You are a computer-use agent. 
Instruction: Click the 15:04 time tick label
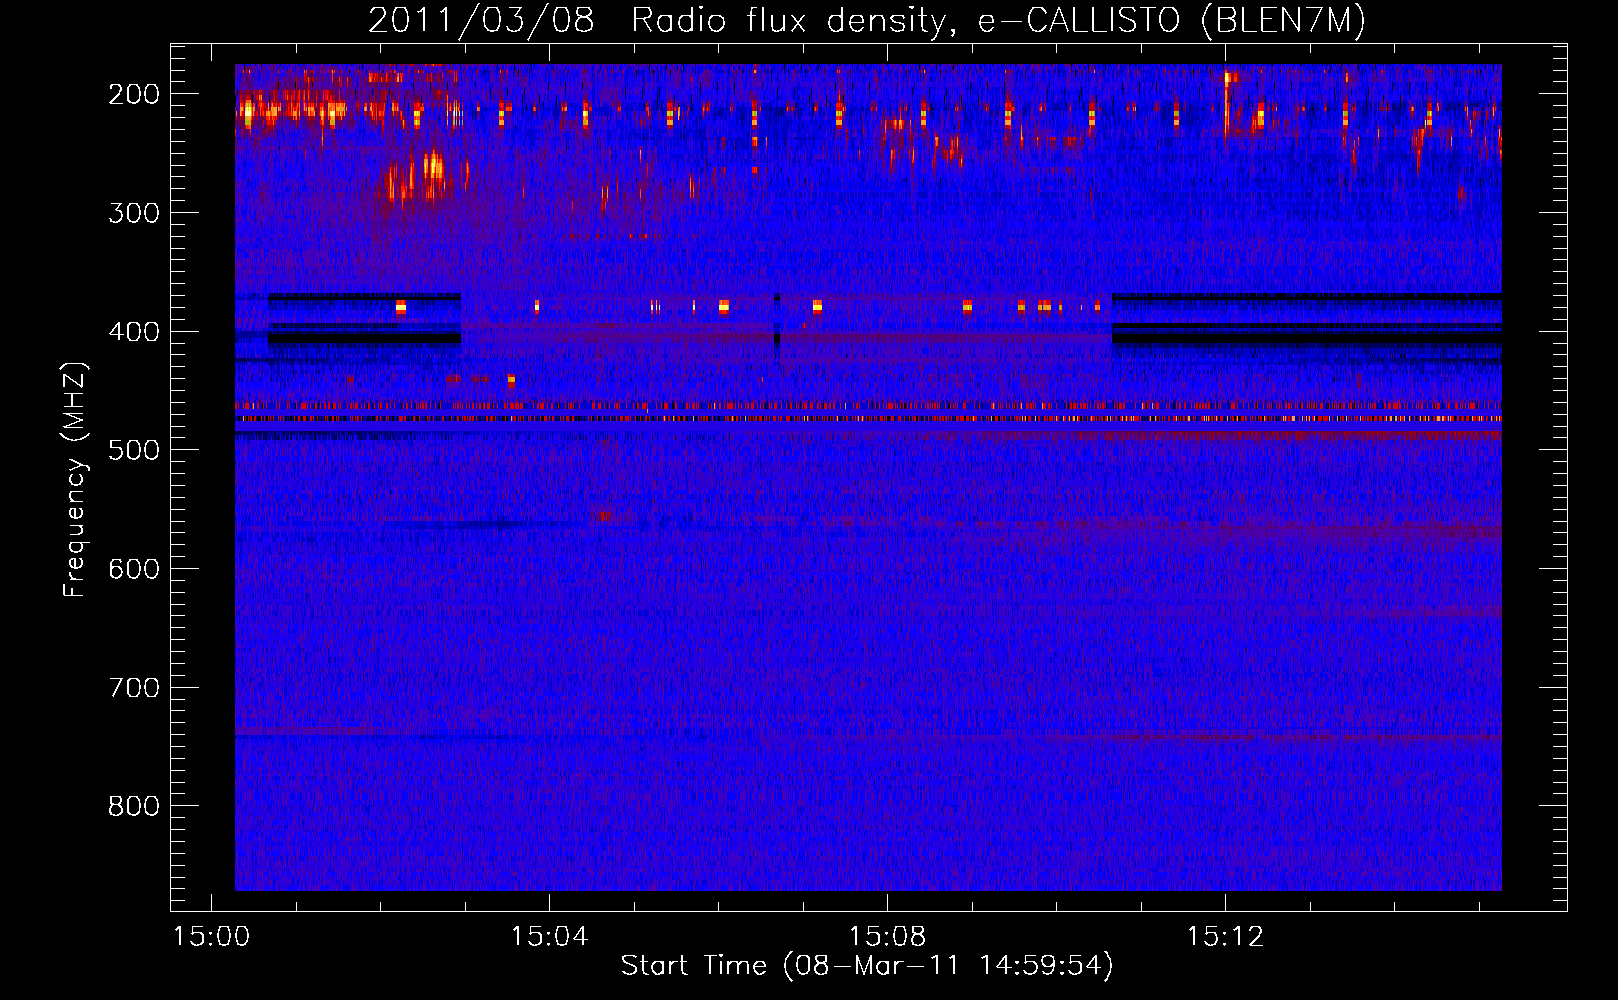[x=549, y=937]
